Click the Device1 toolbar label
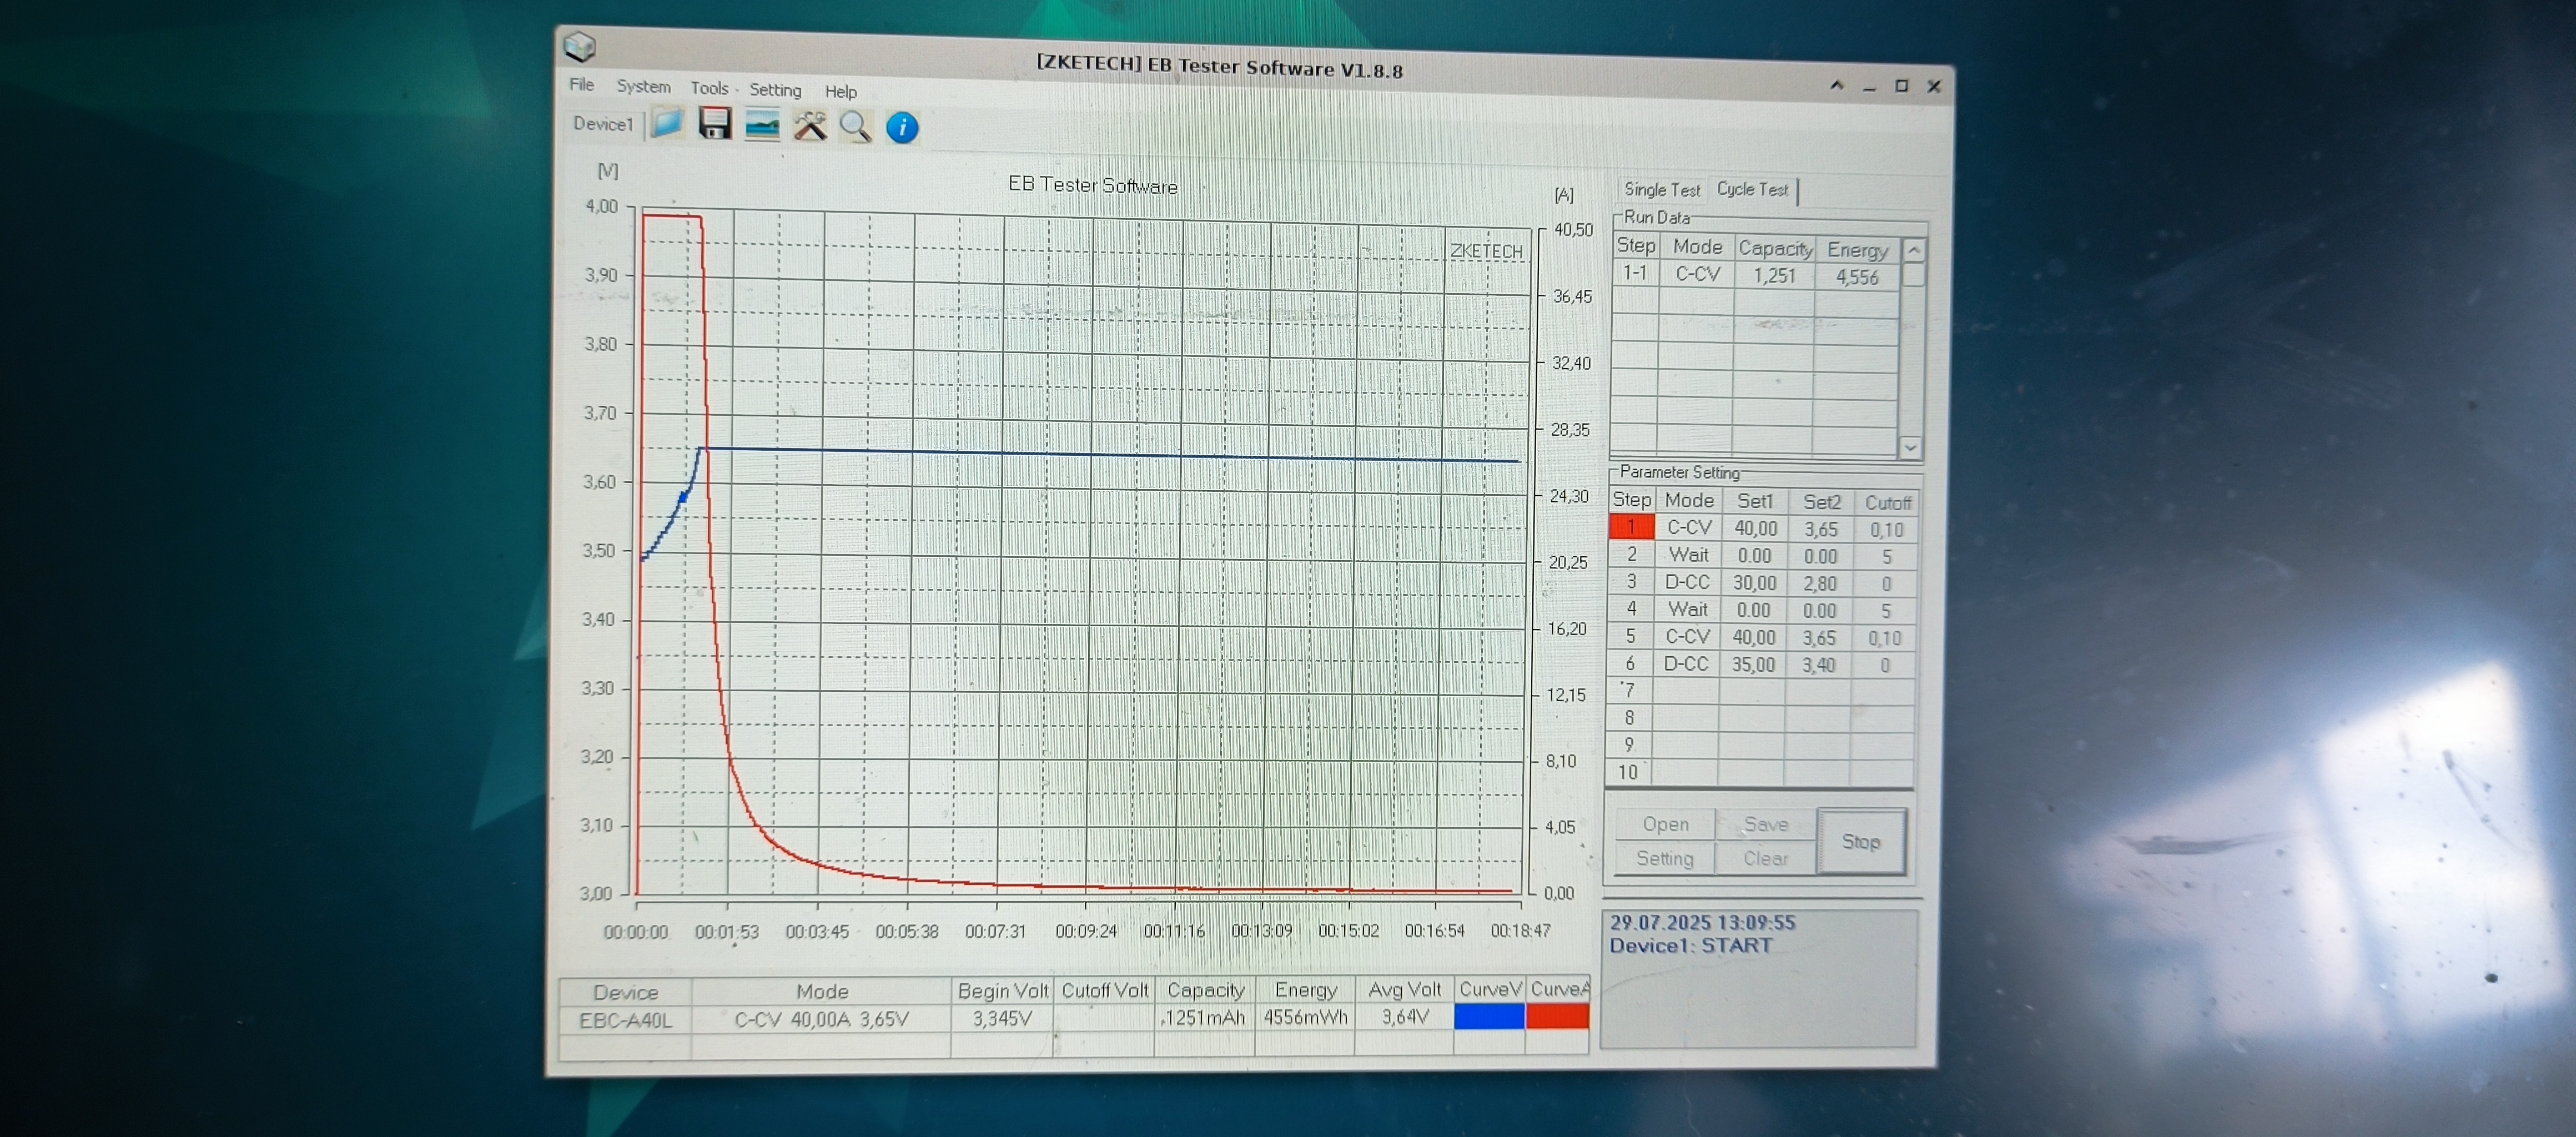The height and width of the screenshot is (1137, 2576). (603, 124)
